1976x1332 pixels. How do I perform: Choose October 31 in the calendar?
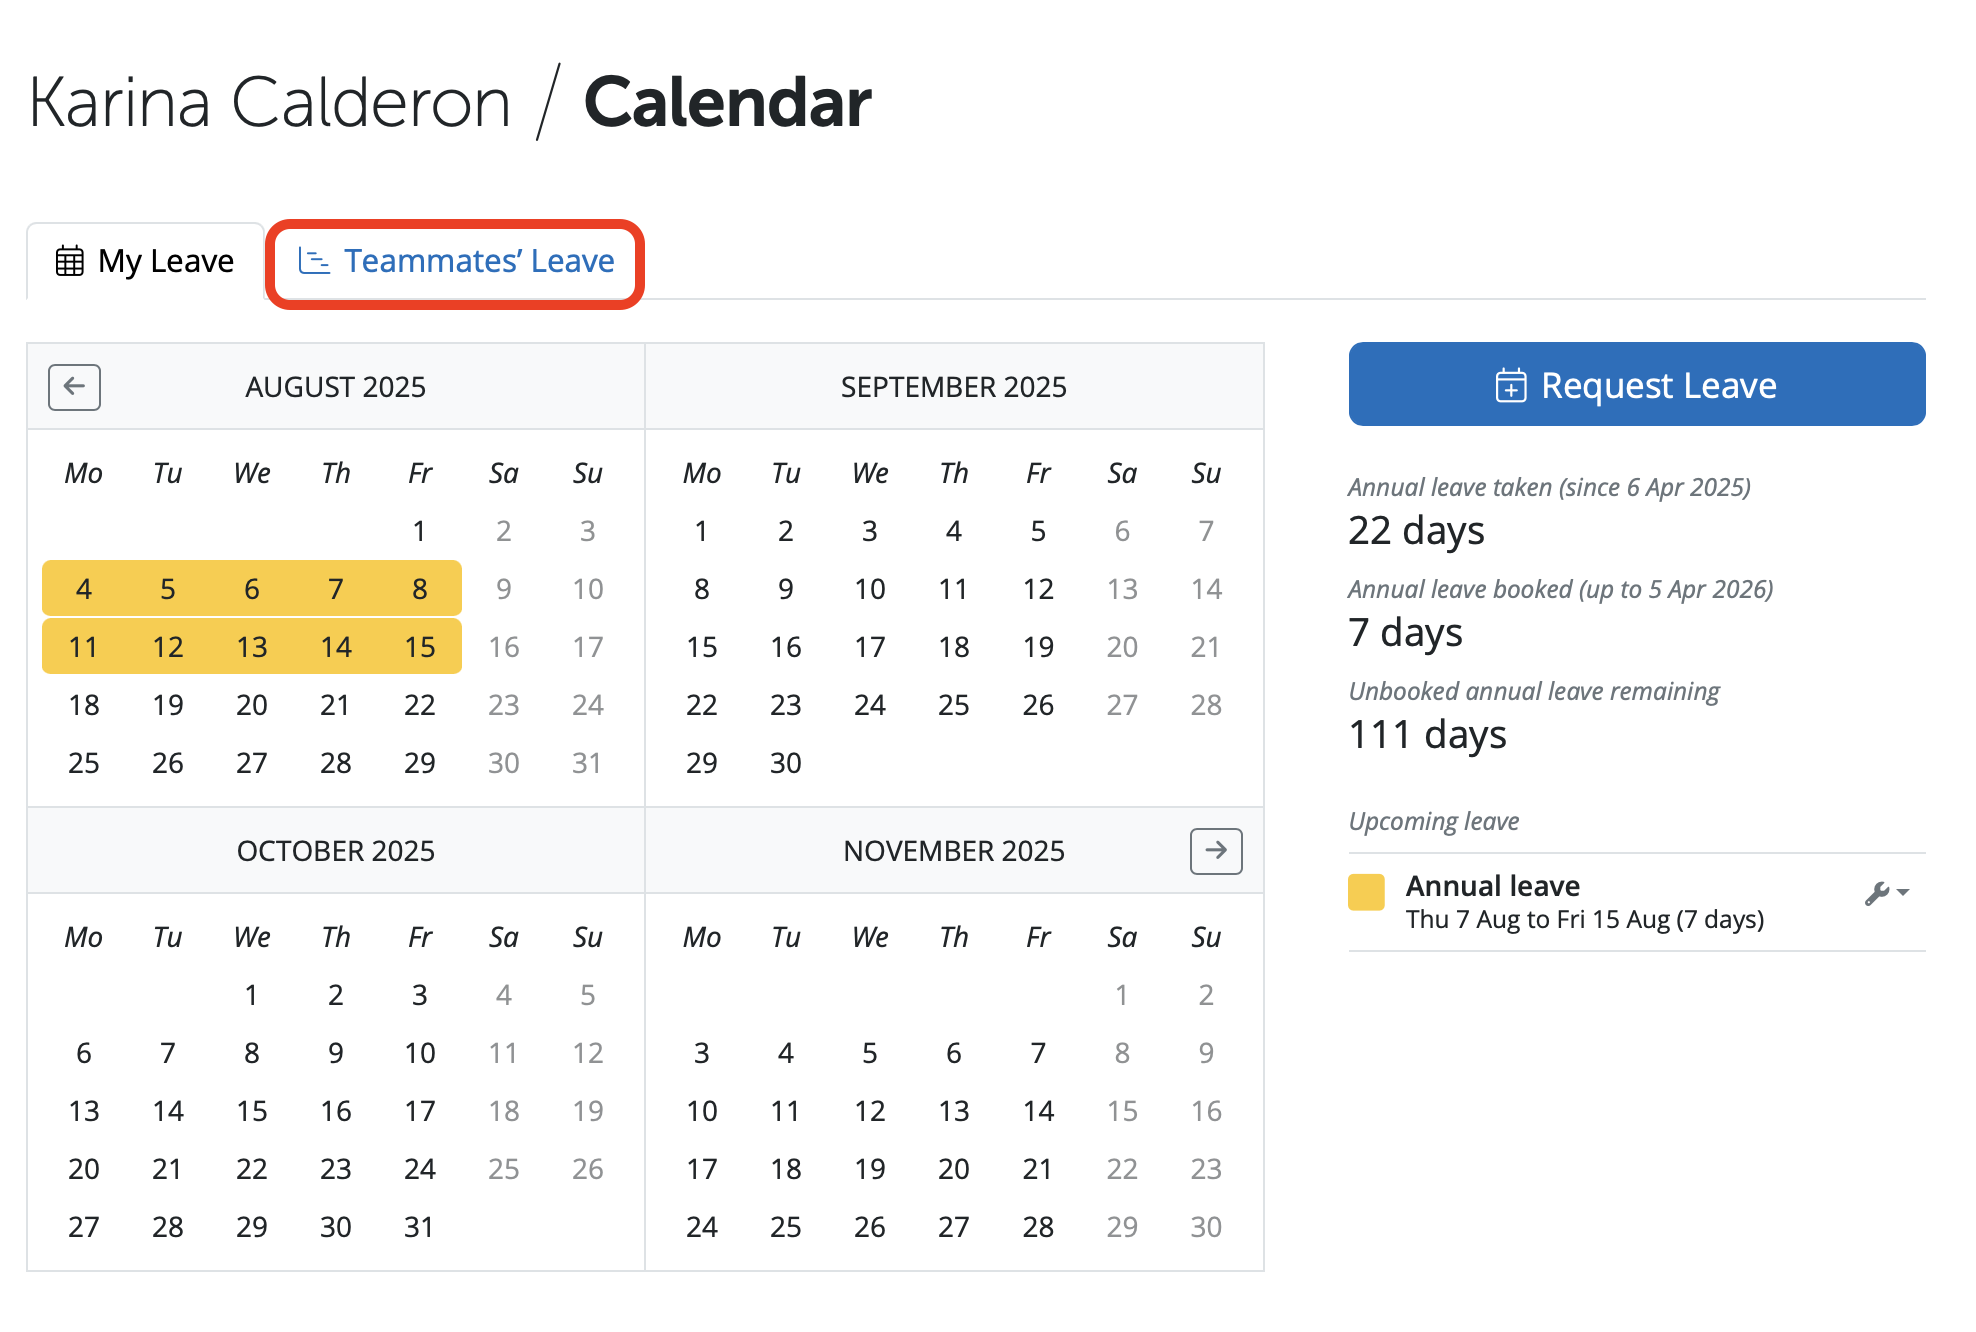(x=420, y=1227)
